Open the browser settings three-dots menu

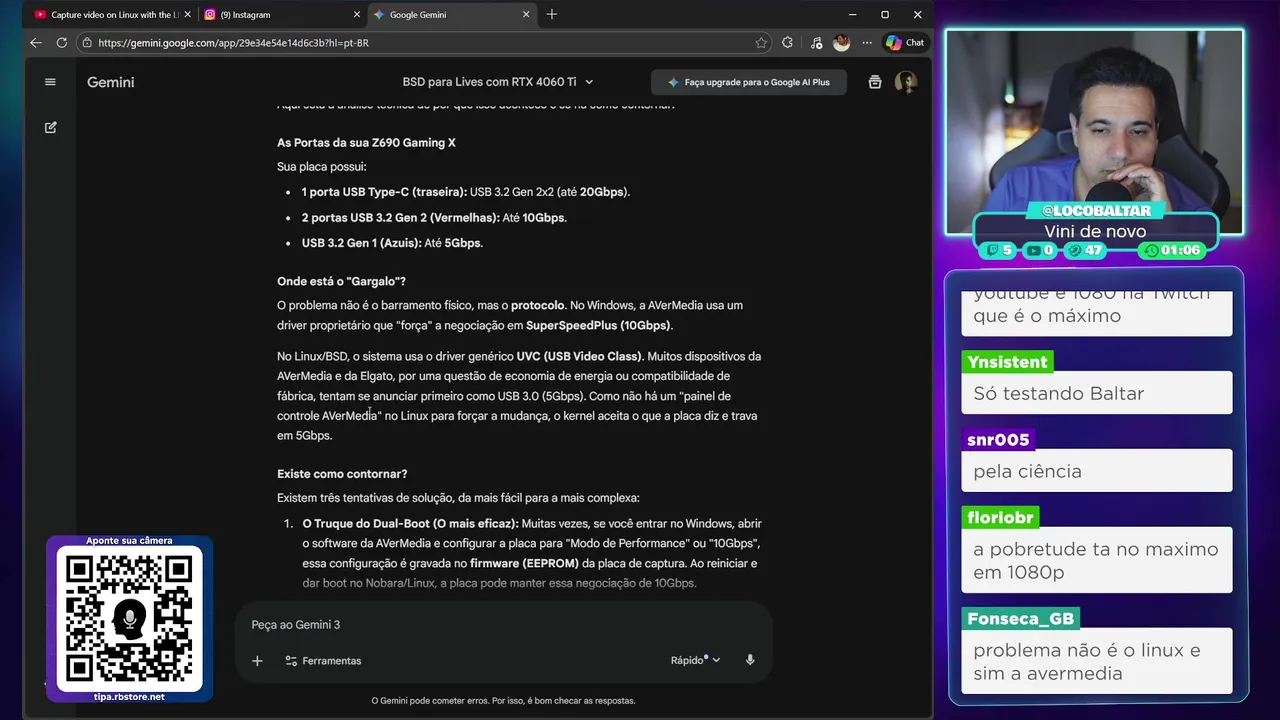866,43
